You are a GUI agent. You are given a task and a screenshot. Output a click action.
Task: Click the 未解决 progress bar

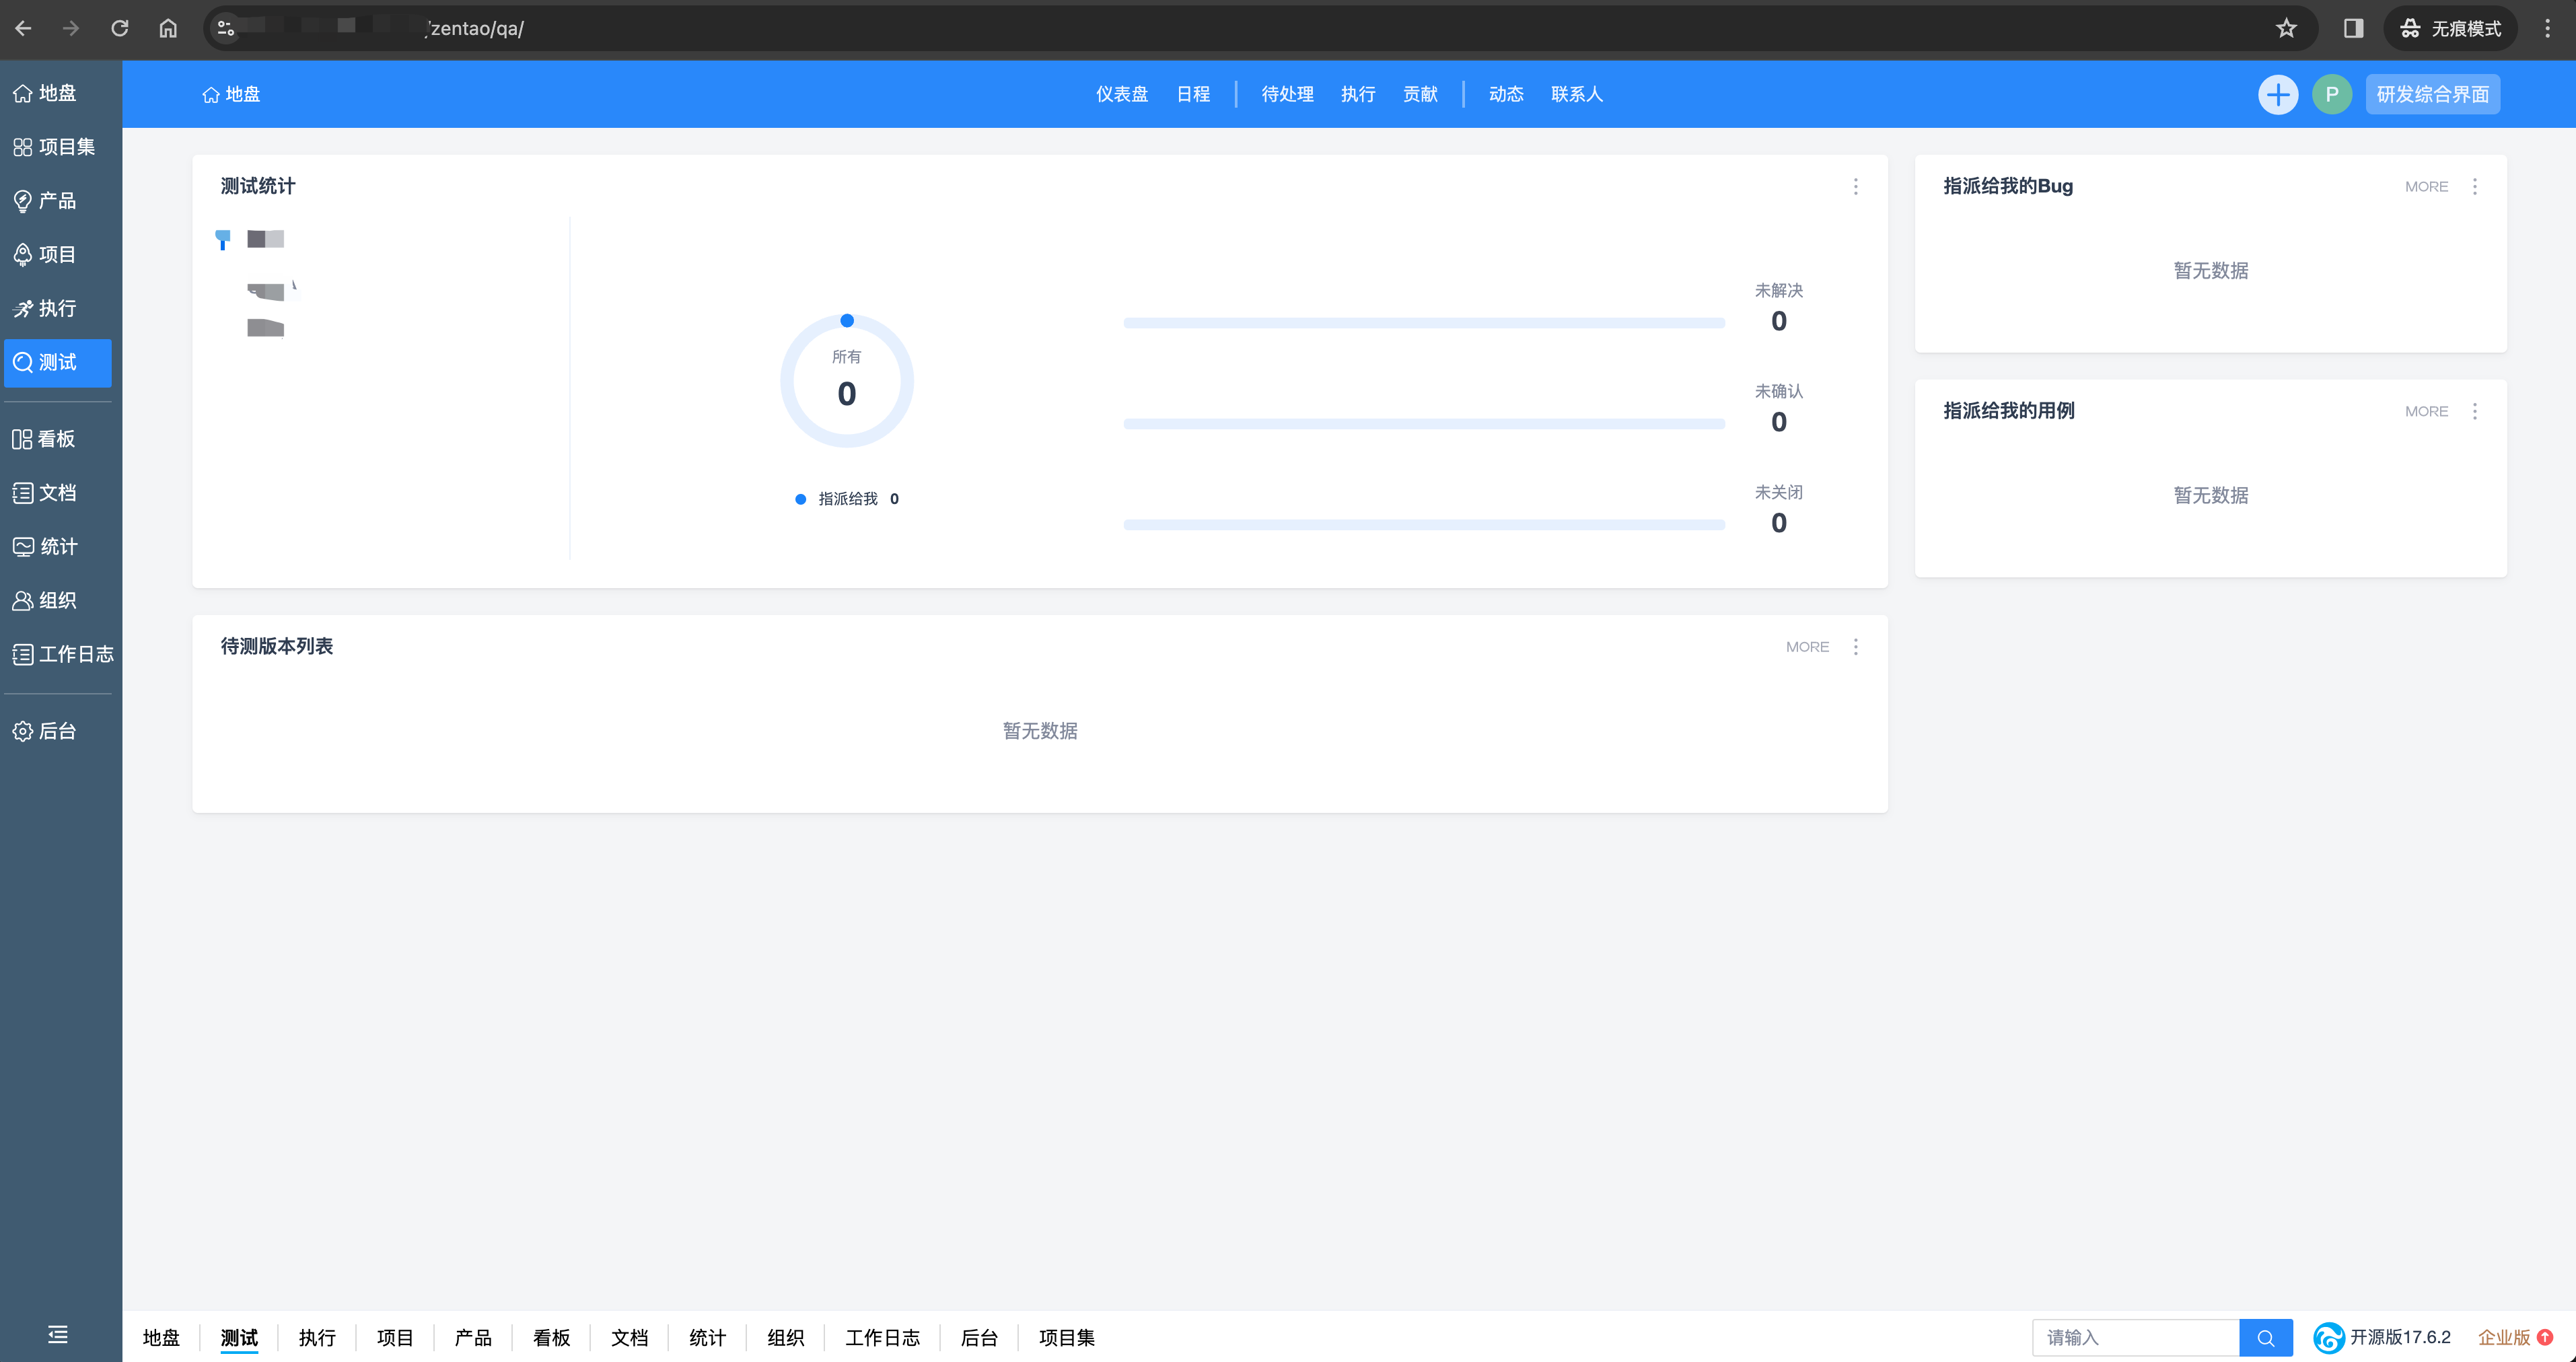click(1423, 323)
